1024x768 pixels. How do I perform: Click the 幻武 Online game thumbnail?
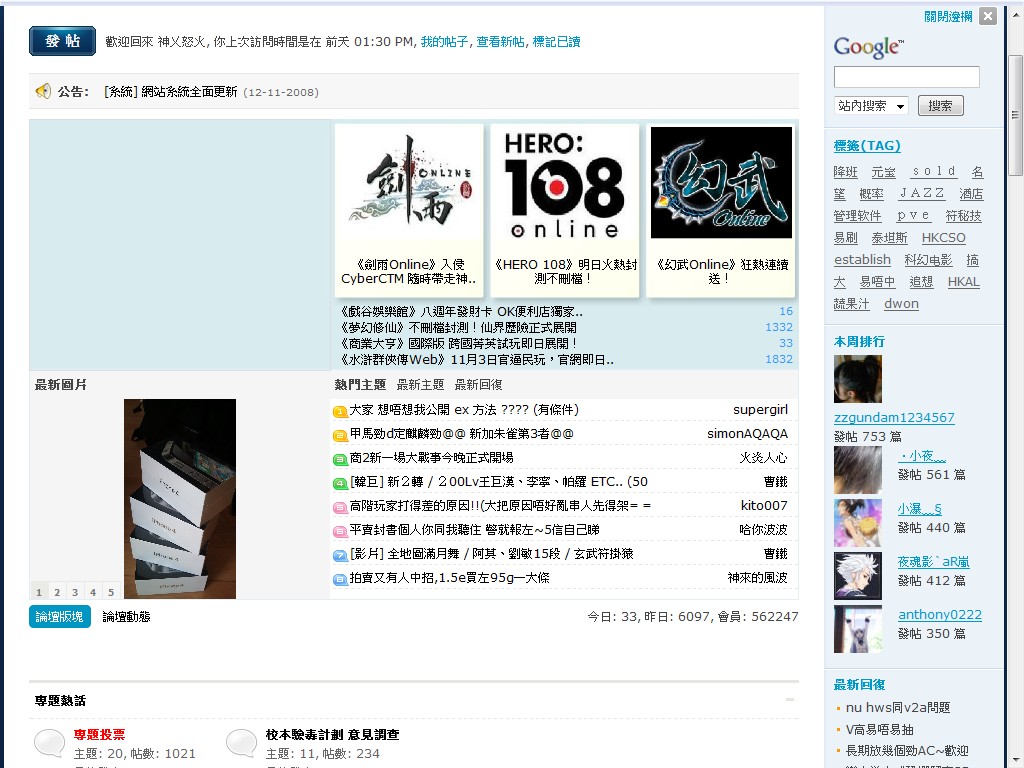click(x=721, y=183)
